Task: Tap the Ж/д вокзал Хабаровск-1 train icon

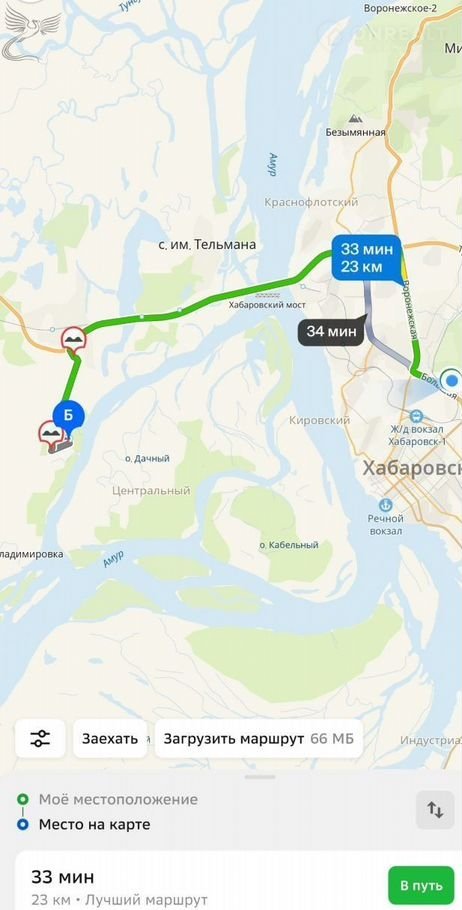Action: click(416, 416)
